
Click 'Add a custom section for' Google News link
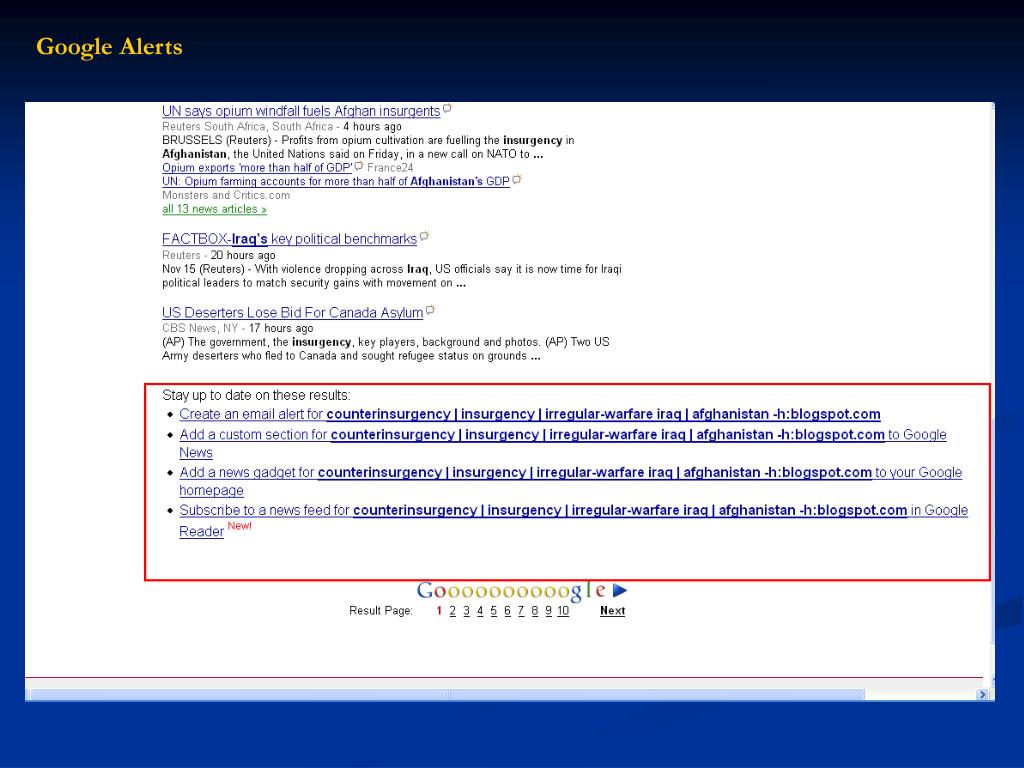tap(563, 443)
